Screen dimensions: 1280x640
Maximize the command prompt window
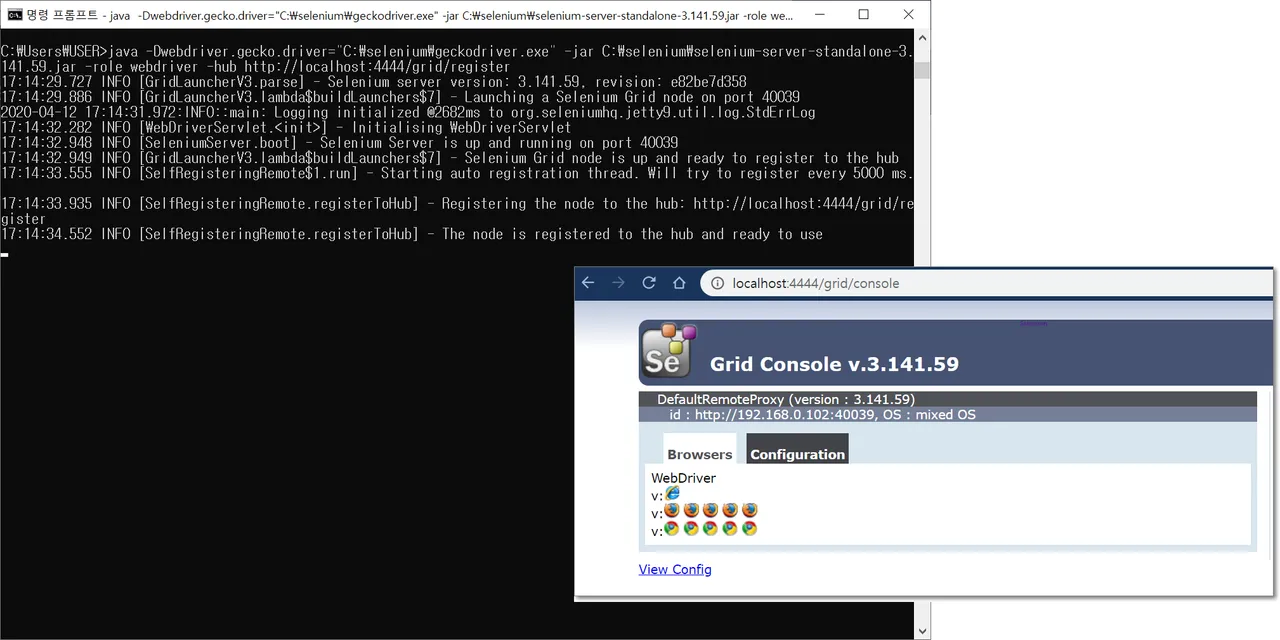point(864,15)
